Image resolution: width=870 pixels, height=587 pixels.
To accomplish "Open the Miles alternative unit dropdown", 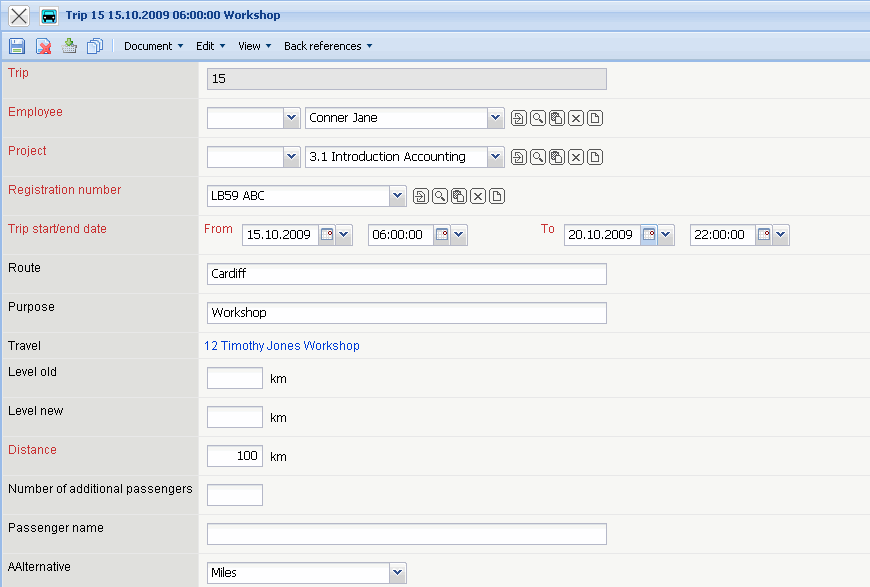I will click(397, 573).
